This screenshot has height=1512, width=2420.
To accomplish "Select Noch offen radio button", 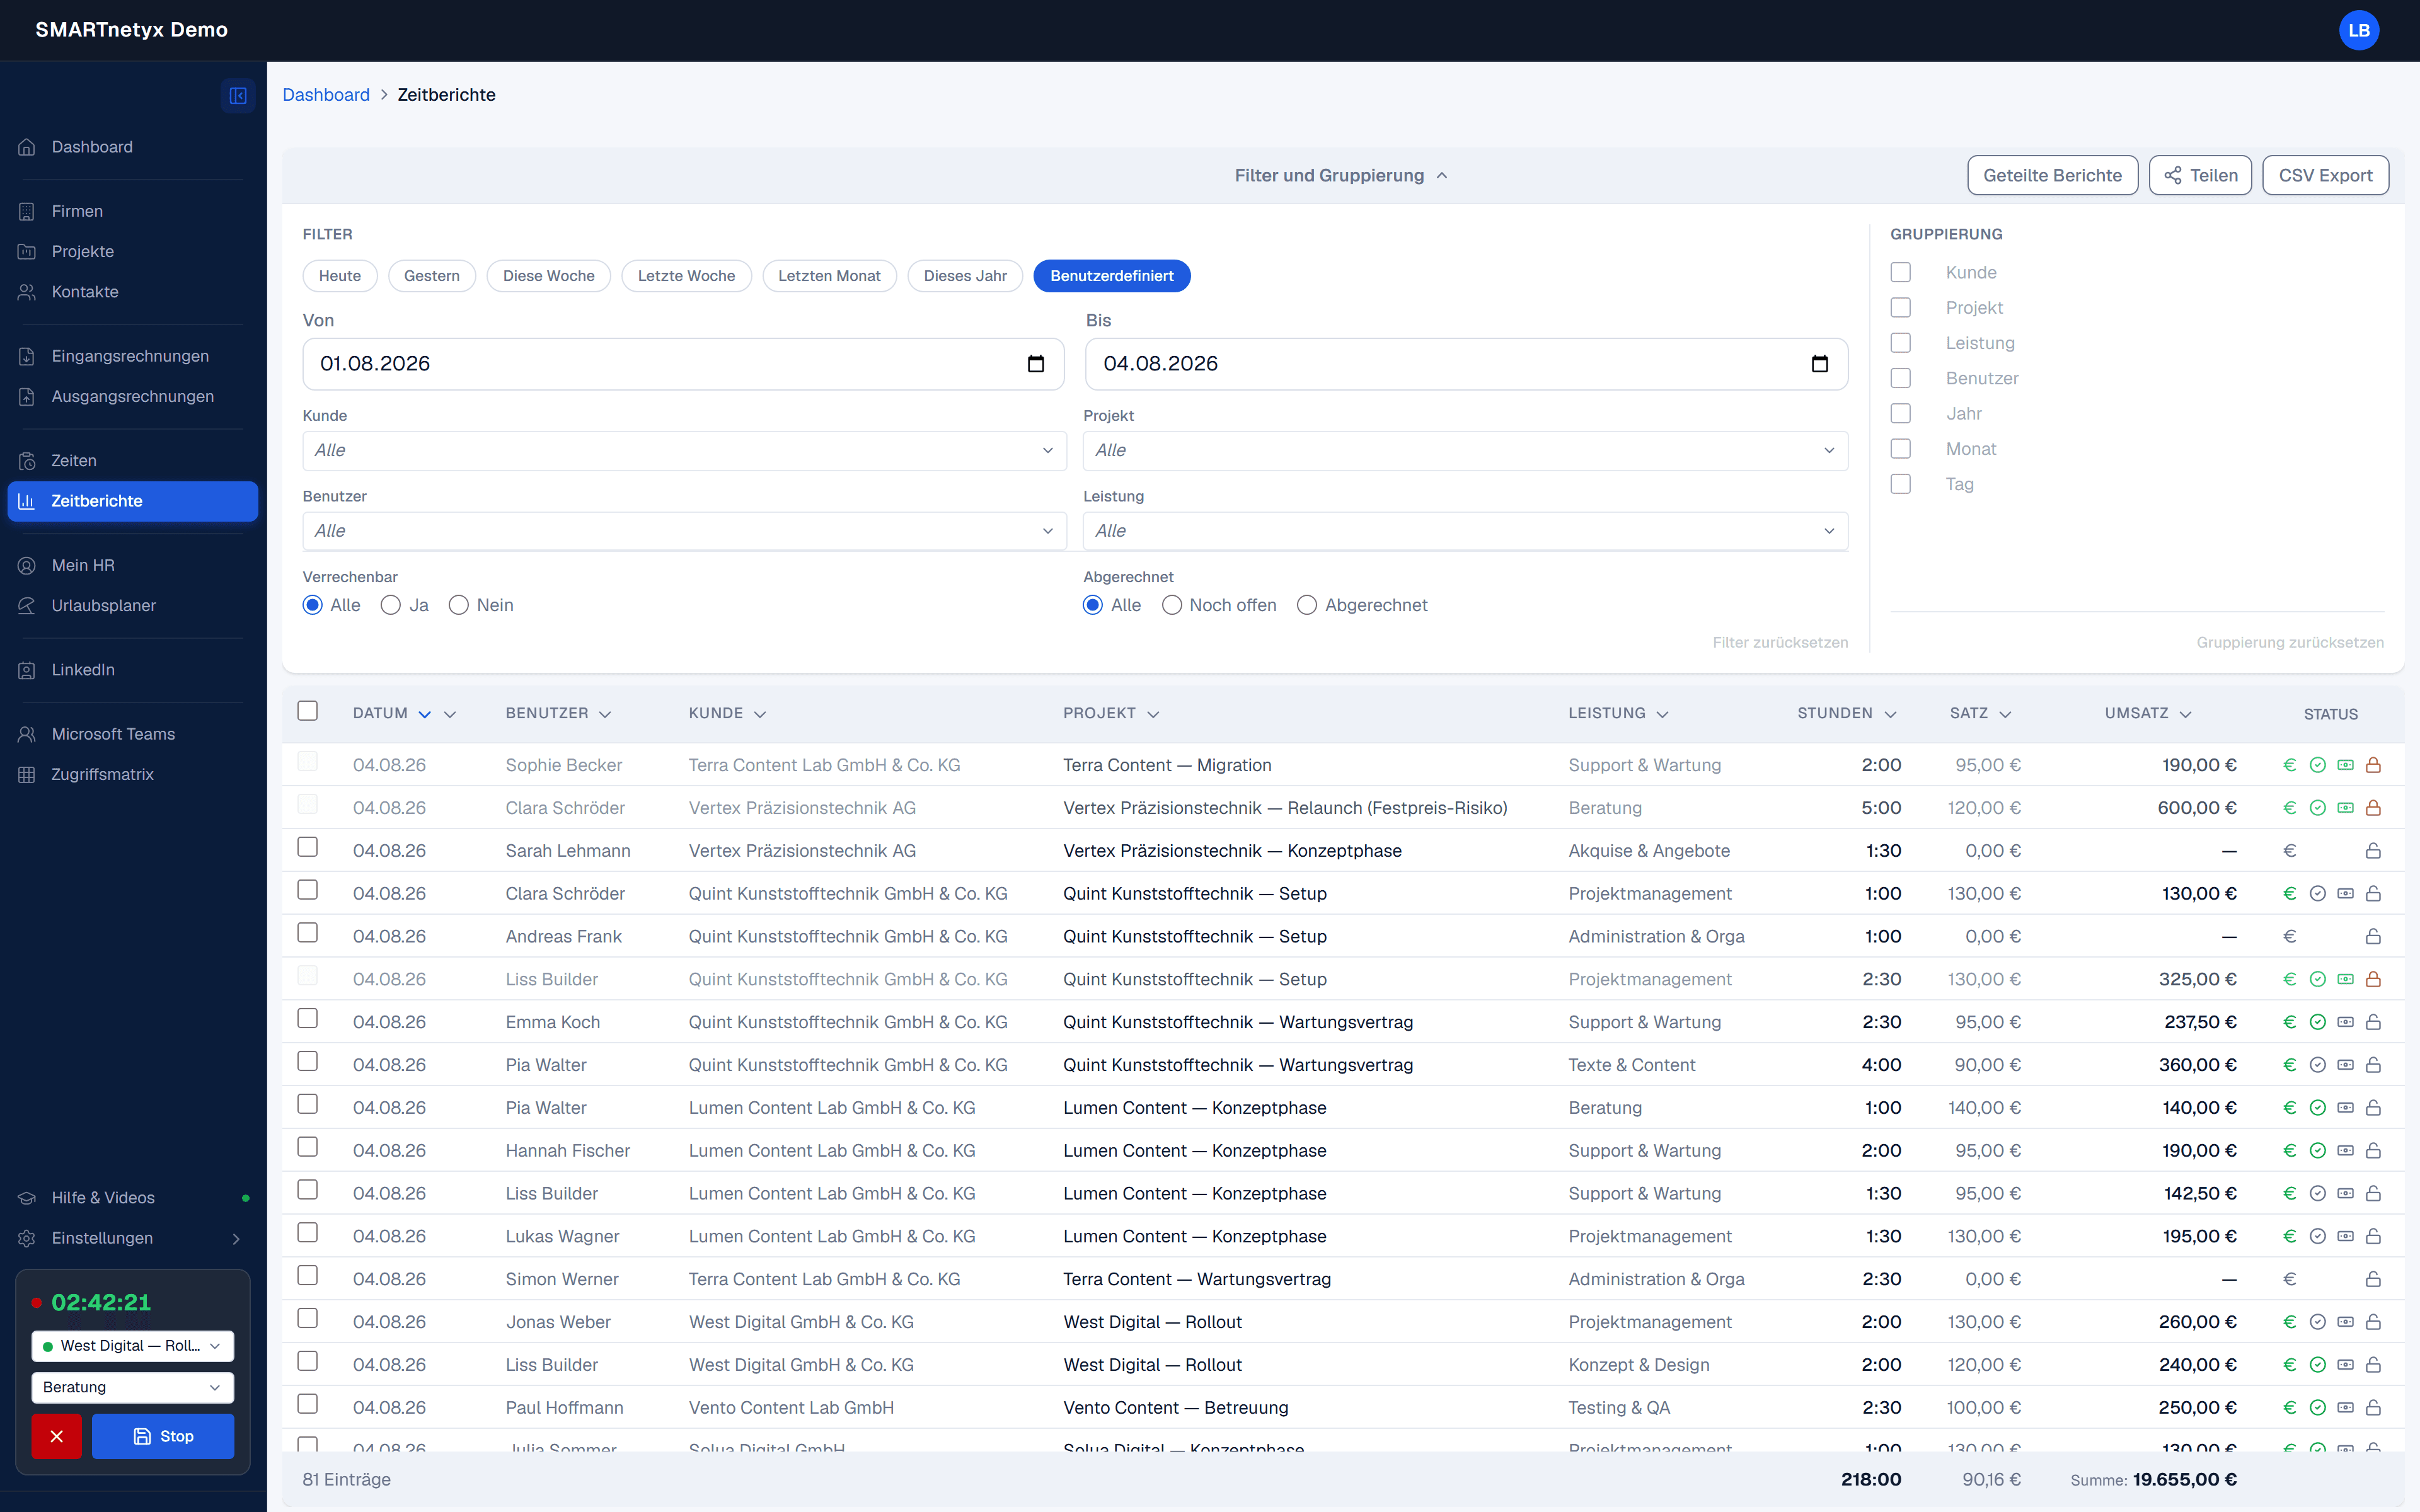I will point(1172,605).
